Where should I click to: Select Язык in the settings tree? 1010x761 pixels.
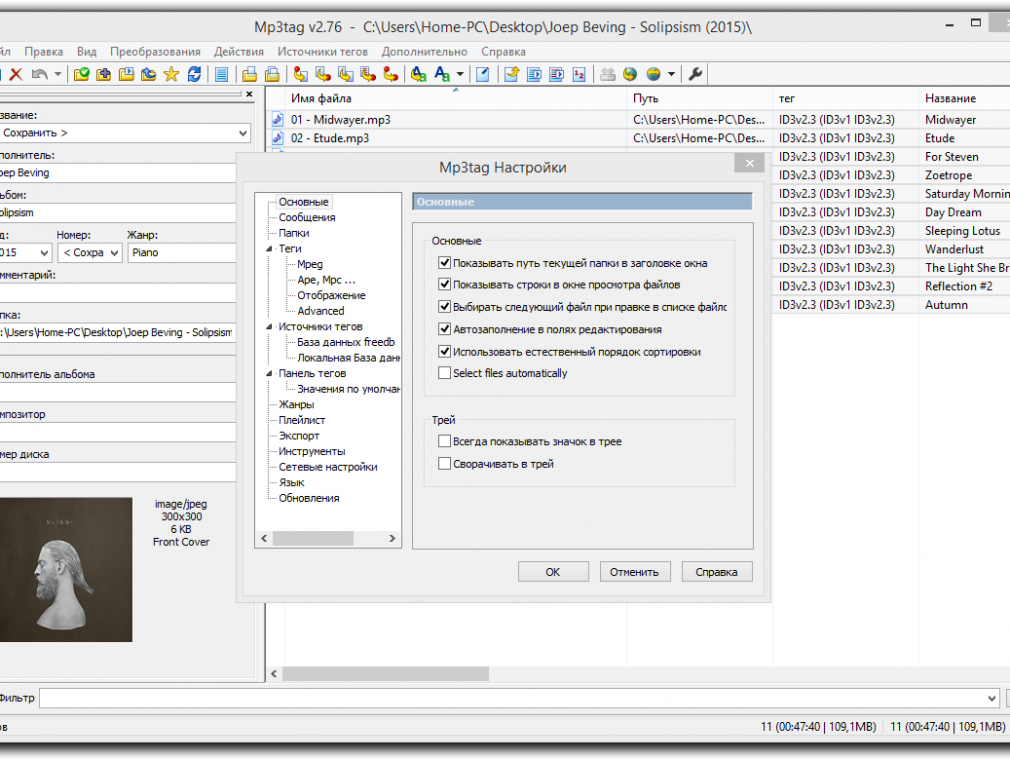click(x=292, y=483)
